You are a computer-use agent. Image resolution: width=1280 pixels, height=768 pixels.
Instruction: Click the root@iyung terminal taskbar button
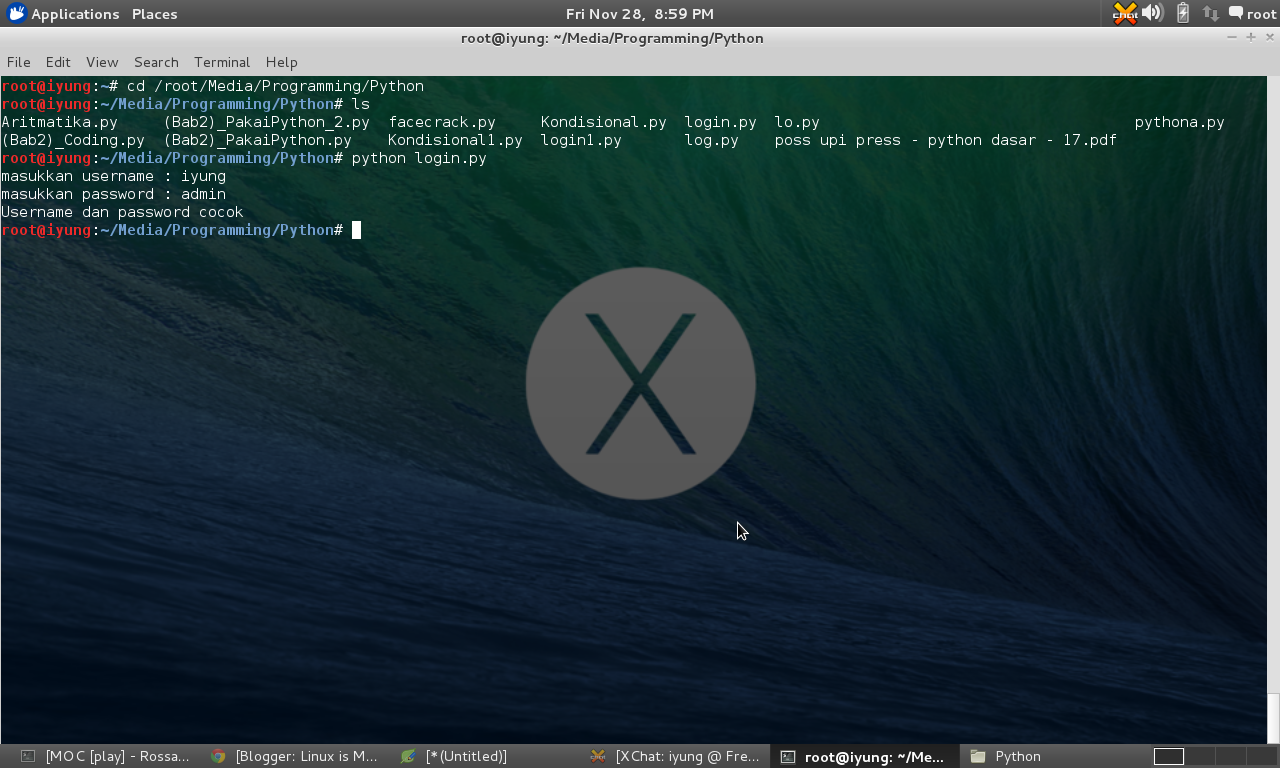864,756
